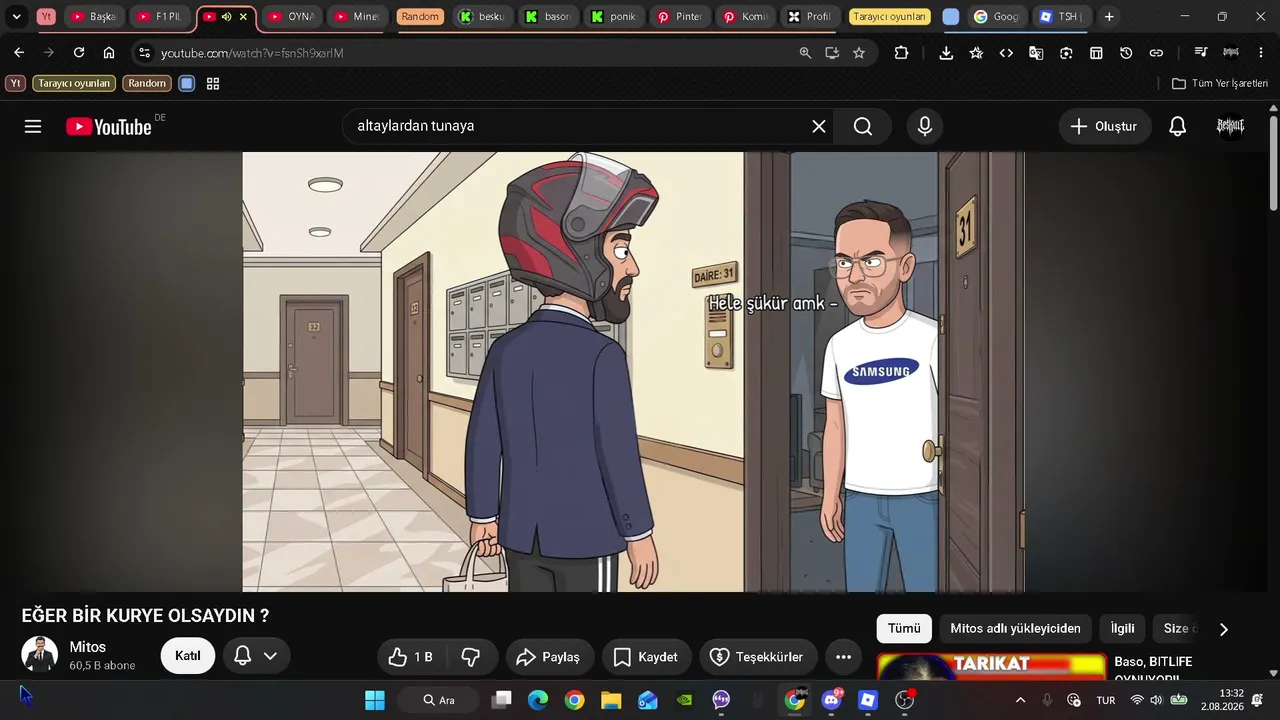This screenshot has height=720, width=1280.
Task: Open Microsoft Edge from taskbar
Action: [x=538, y=700]
